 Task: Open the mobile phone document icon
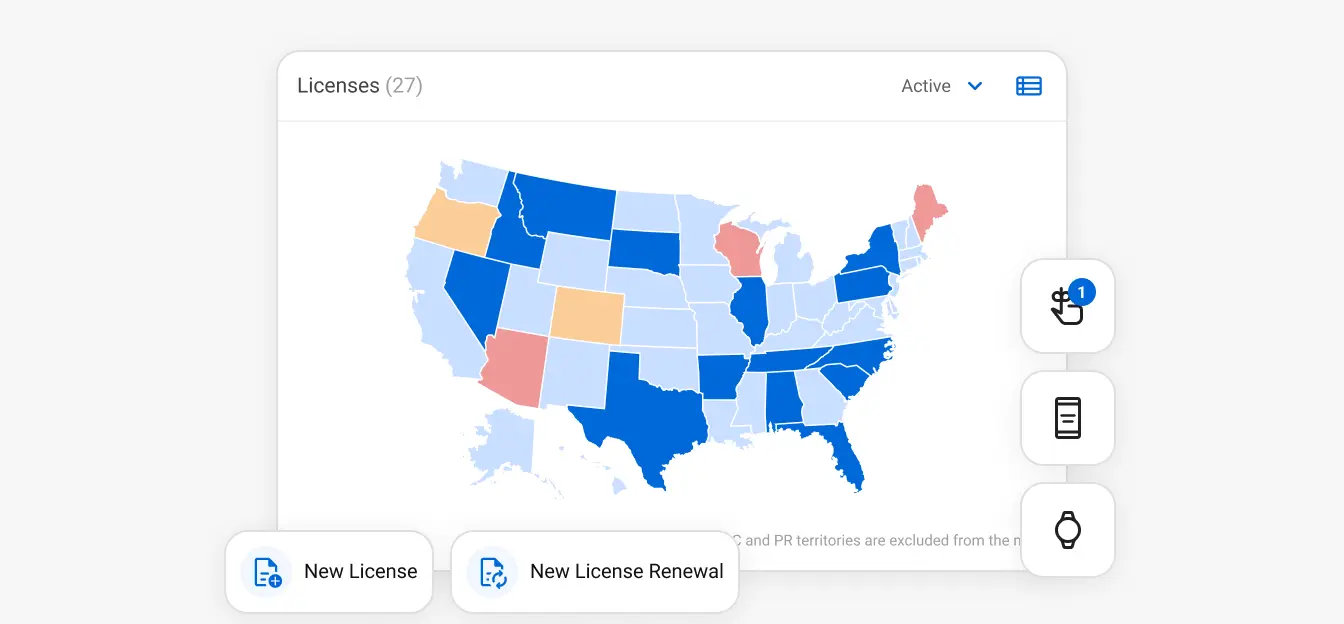tap(1067, 418)
